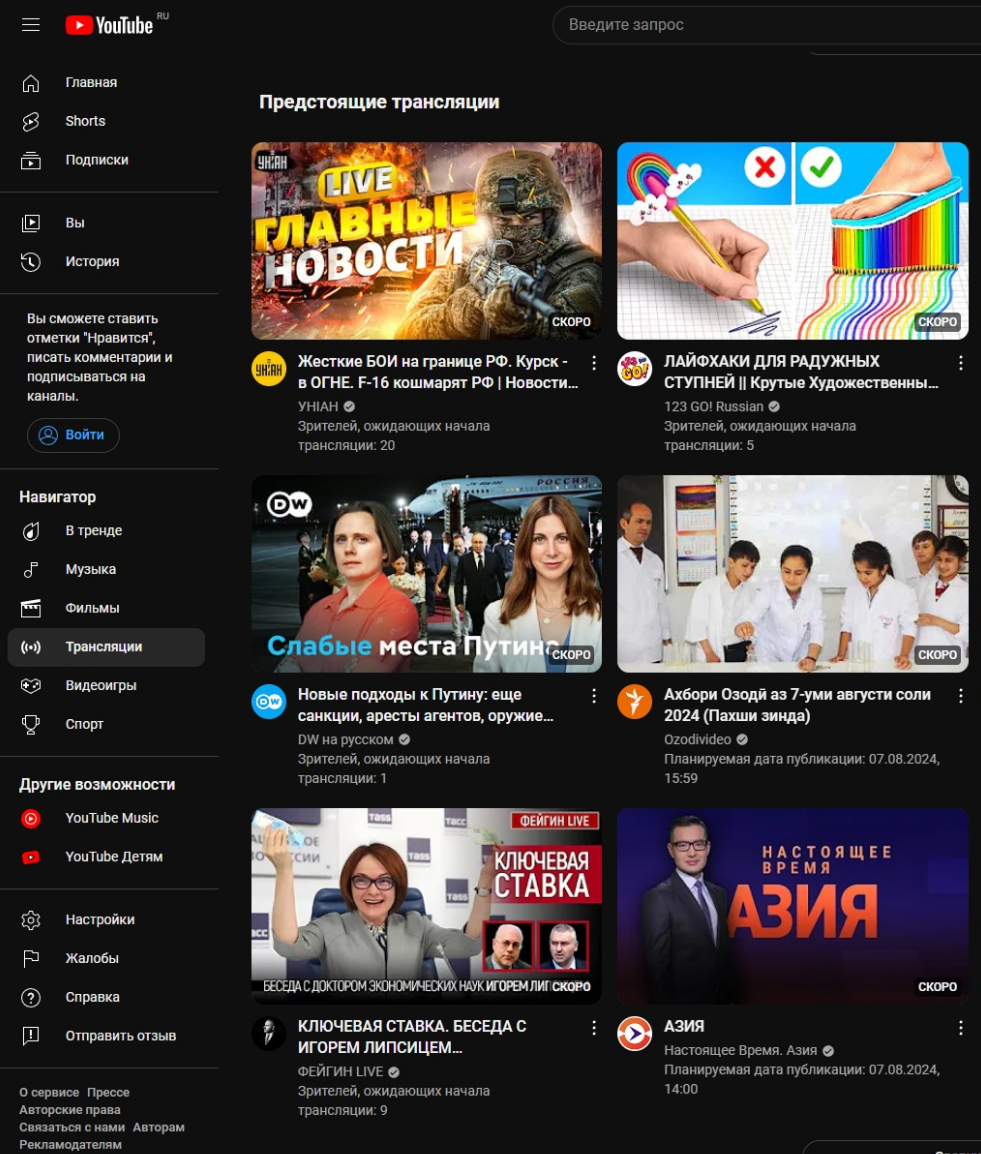Click the 123 GO! Russian channel name
This screenshot has height=1154, width=981.
[x=714, y=407]
